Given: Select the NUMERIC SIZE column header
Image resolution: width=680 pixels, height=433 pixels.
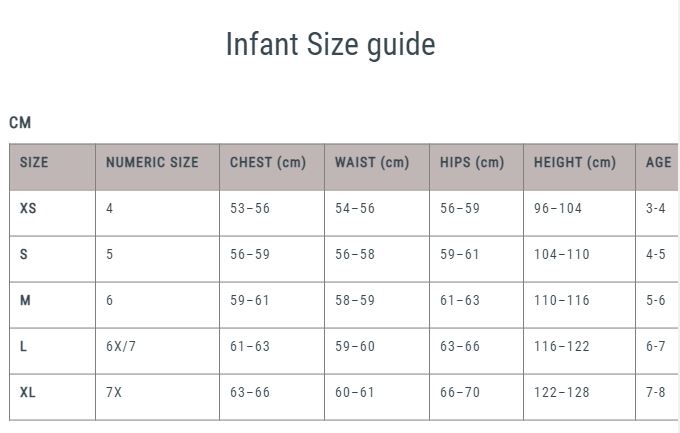Looking at the screenshot, I should tap(152, 162).
